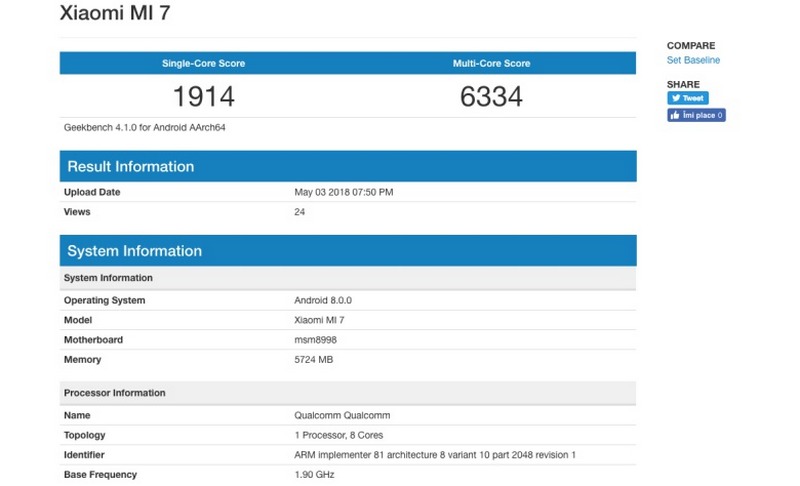800x486 pixels.
Task: Click 'Geekbench 4.1.0 for Android AArch64' text
Action: point(144,127)
